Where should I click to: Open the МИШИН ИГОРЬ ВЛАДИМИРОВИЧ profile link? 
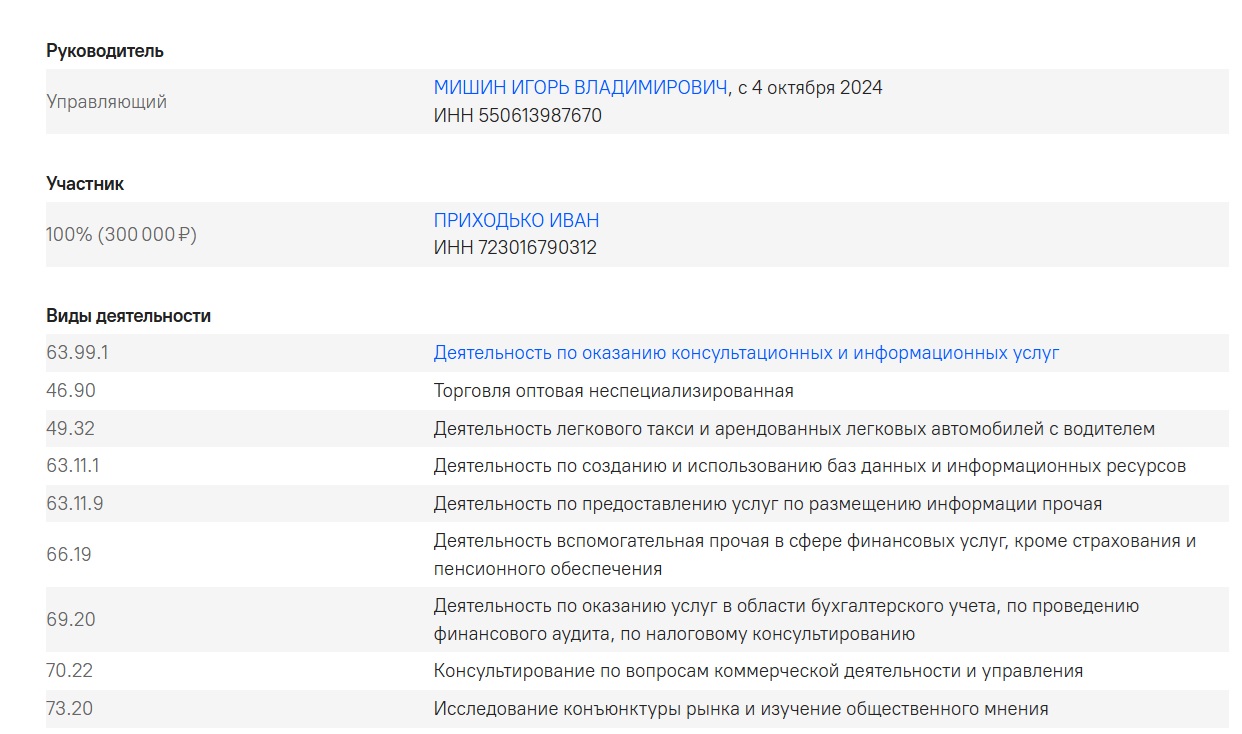(580, 88)
